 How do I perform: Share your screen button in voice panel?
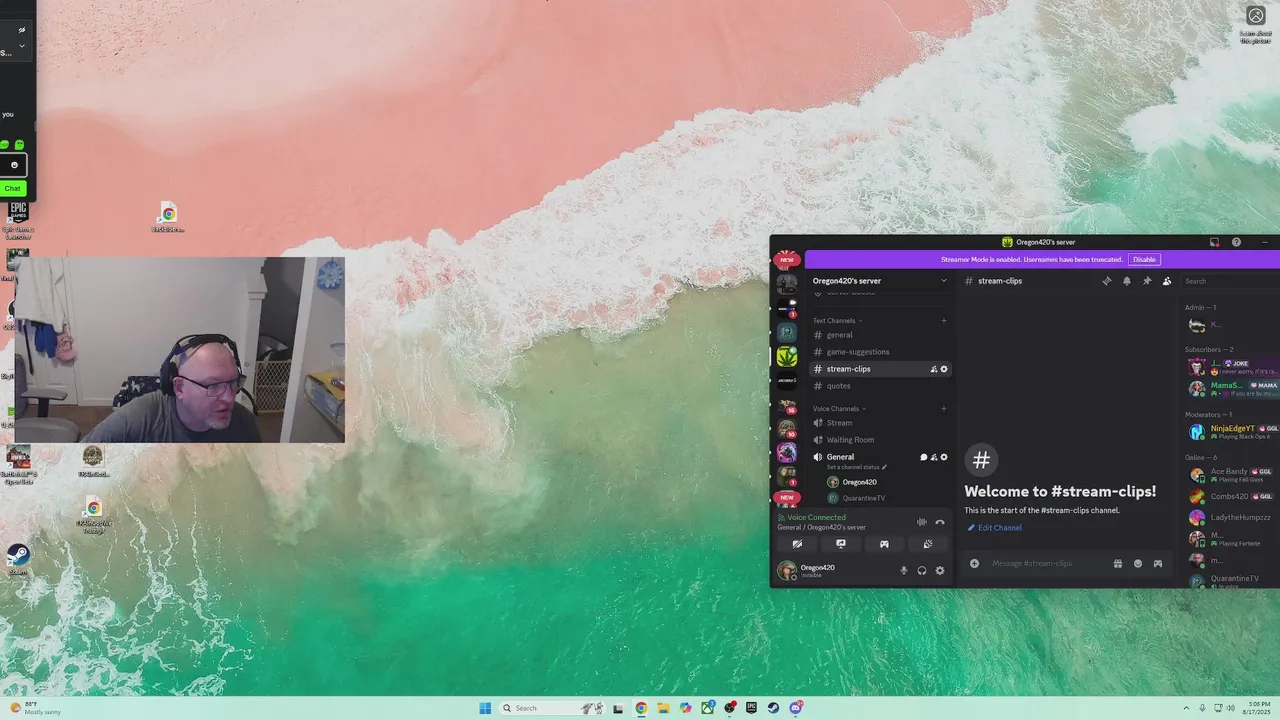(841, 544)
